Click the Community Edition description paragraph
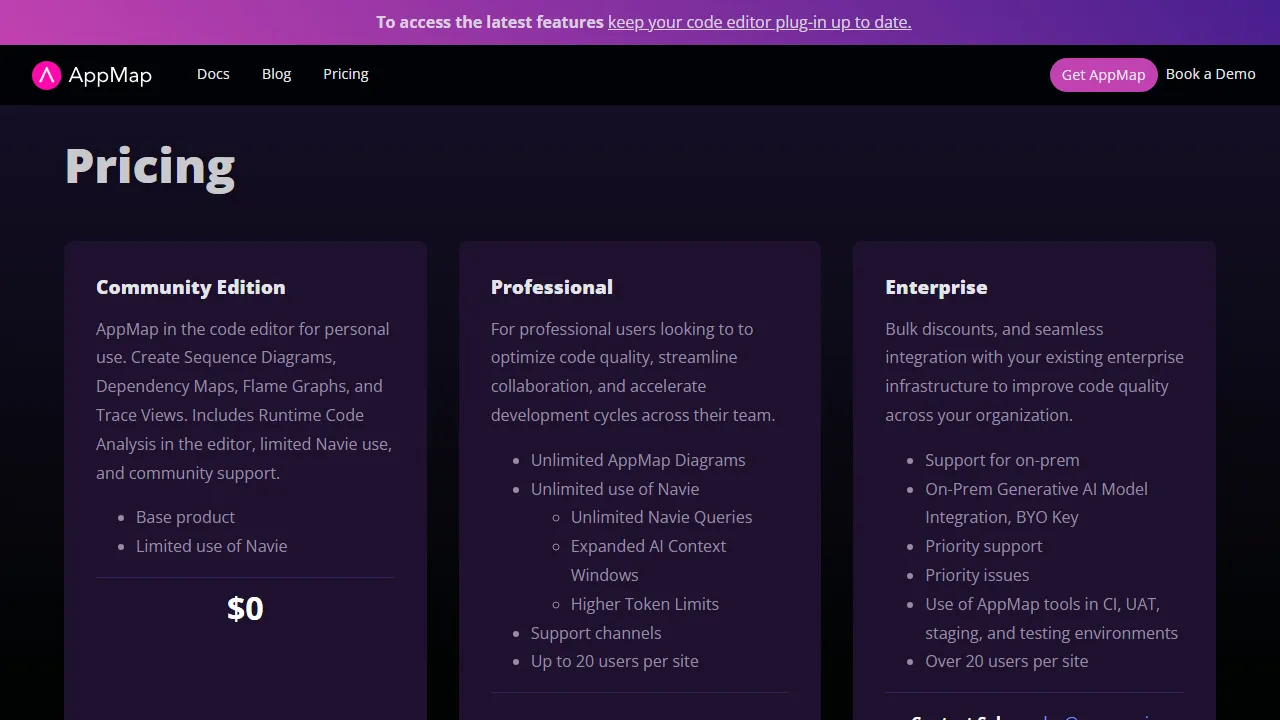 pos(245,401)
